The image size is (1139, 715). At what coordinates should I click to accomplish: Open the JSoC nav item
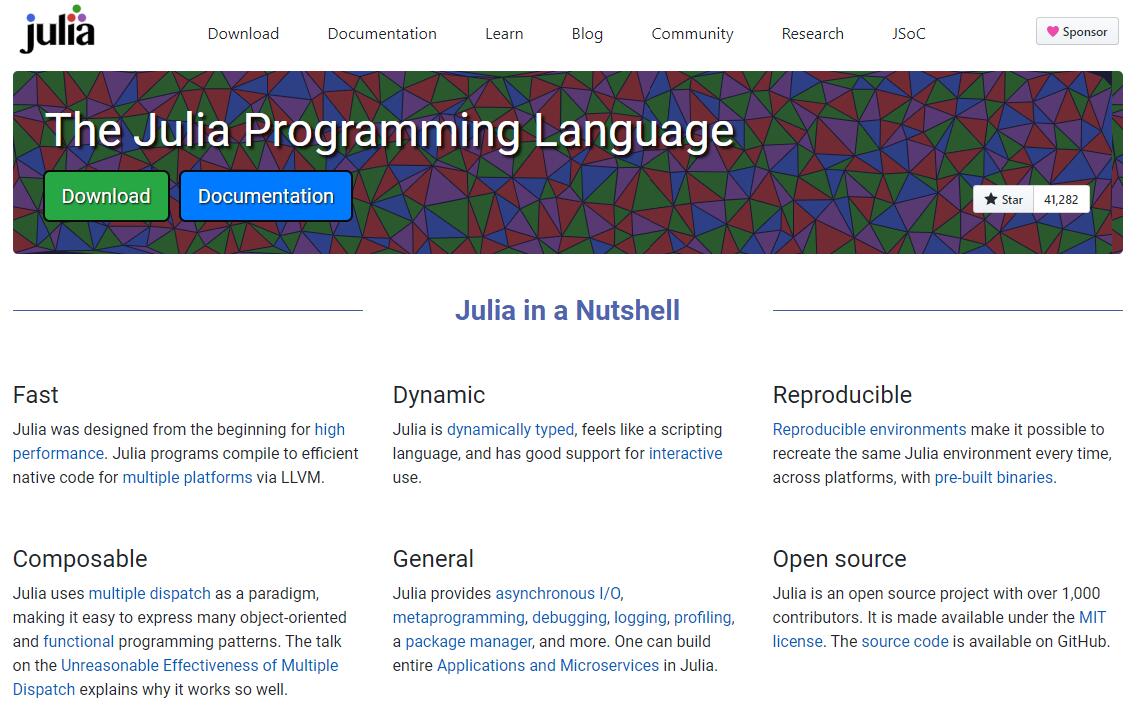point(908,33)
